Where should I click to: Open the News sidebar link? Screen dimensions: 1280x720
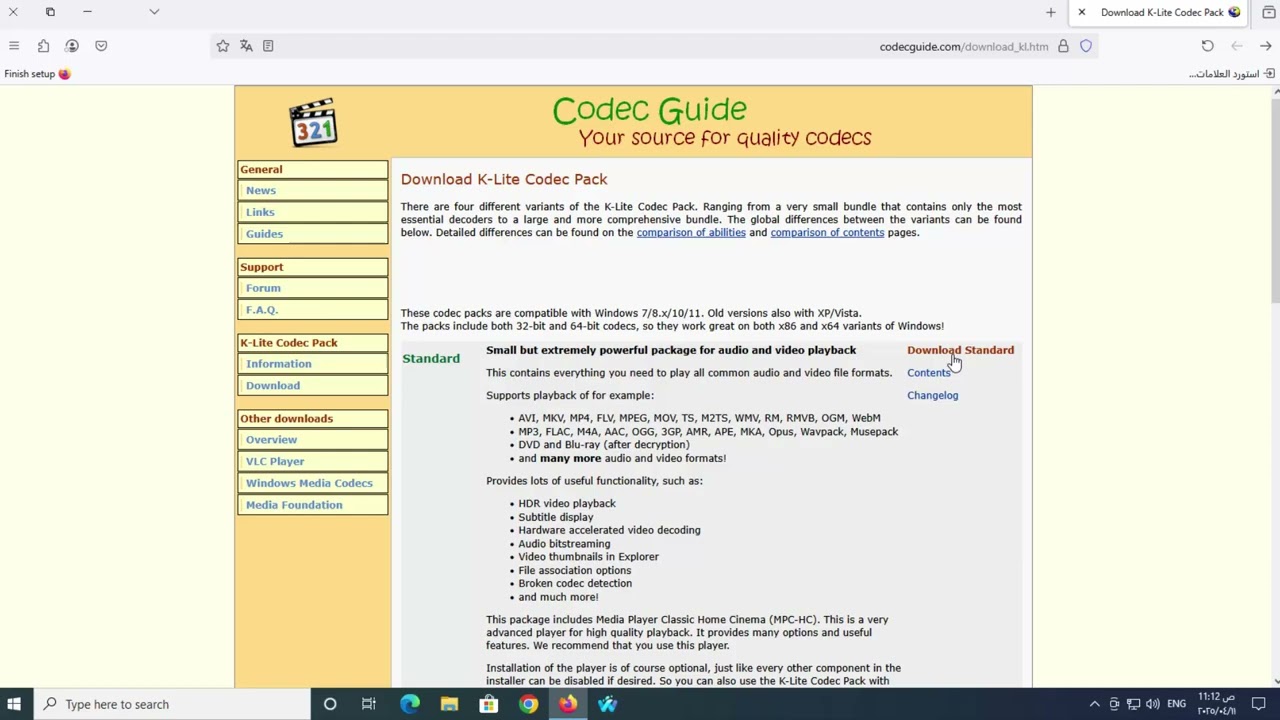click(261, 190)
